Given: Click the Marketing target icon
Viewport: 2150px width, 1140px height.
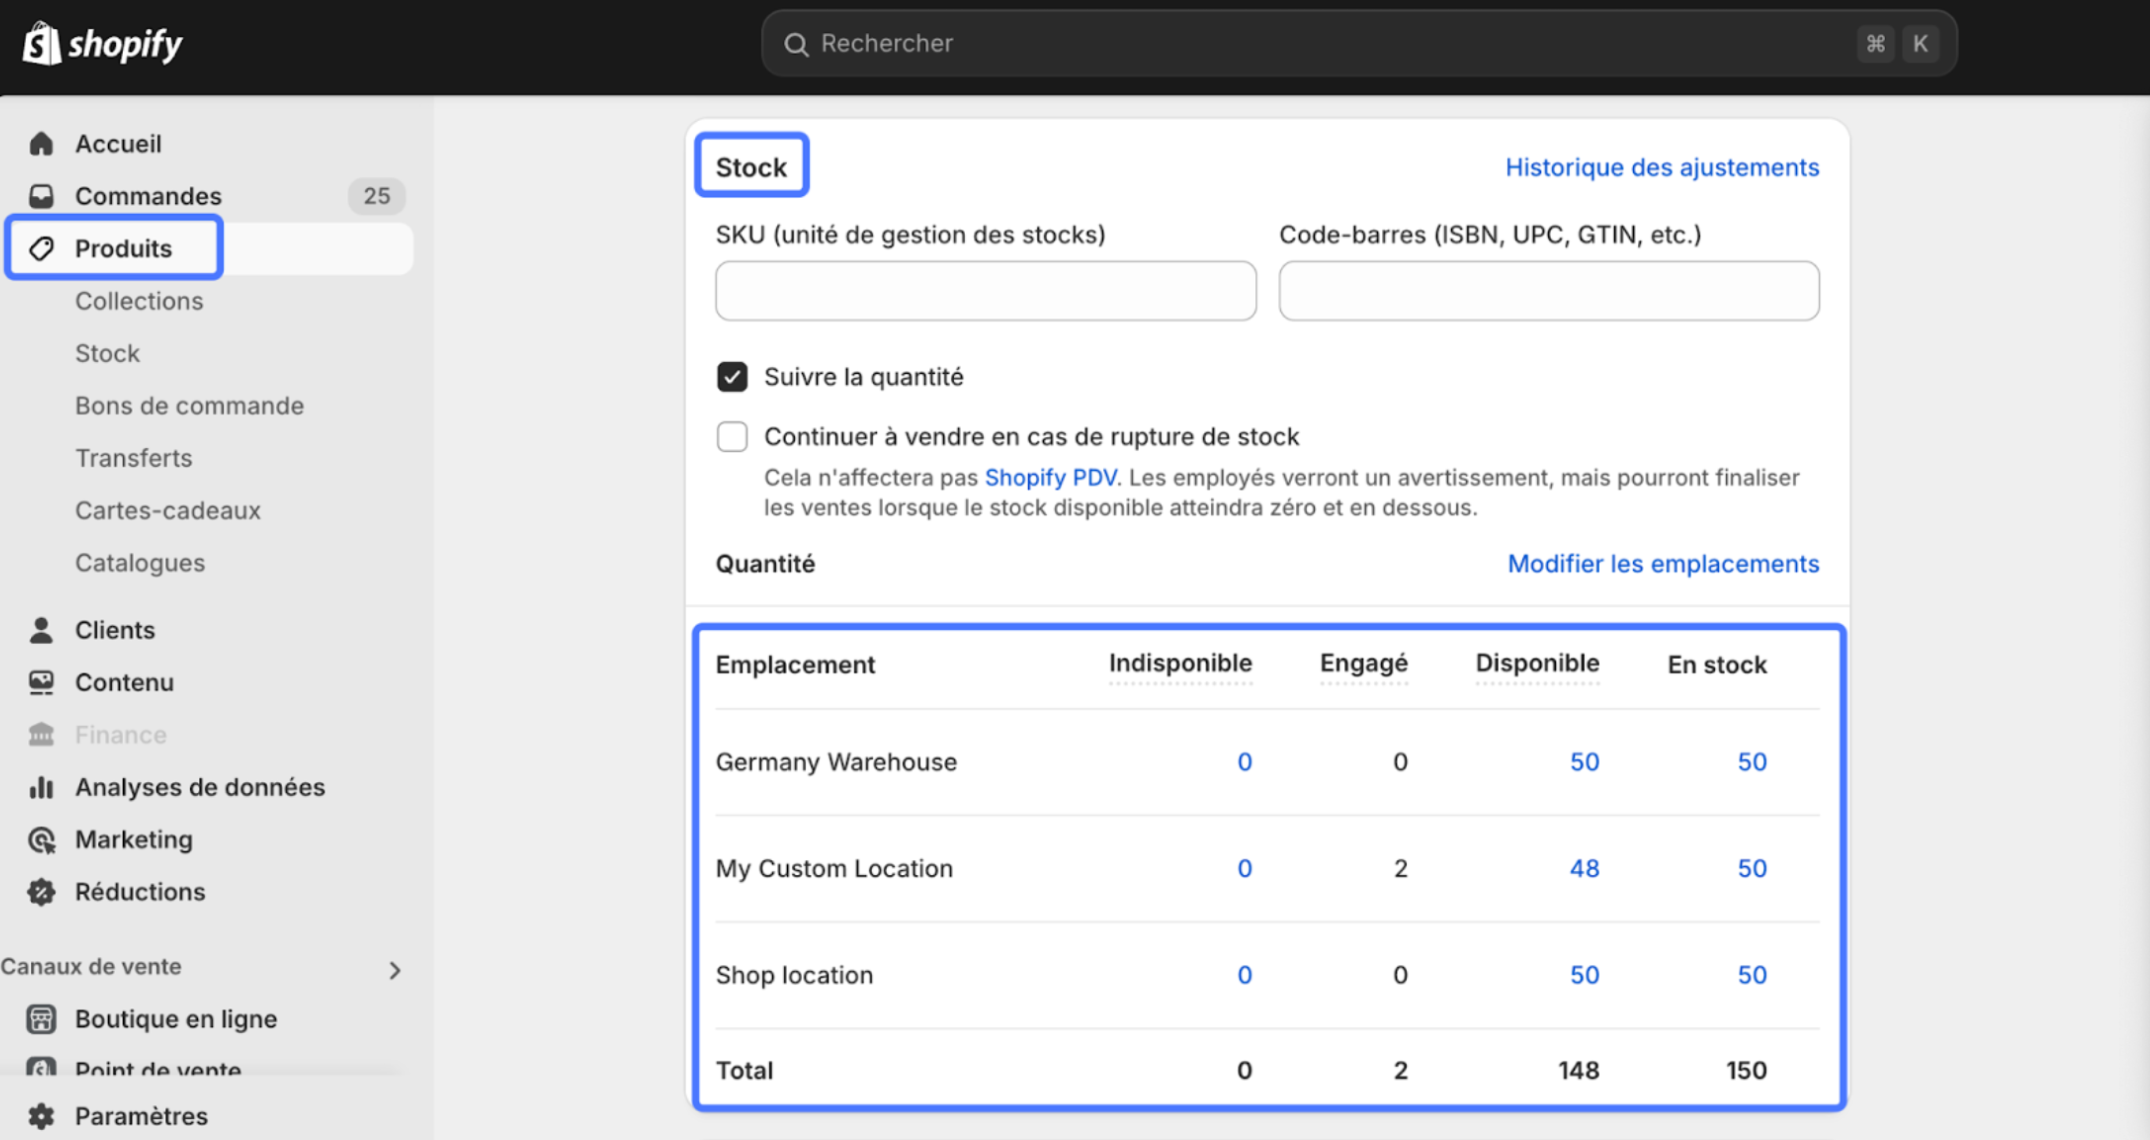Looking at the screenshot, I should (x=41, y=839).
